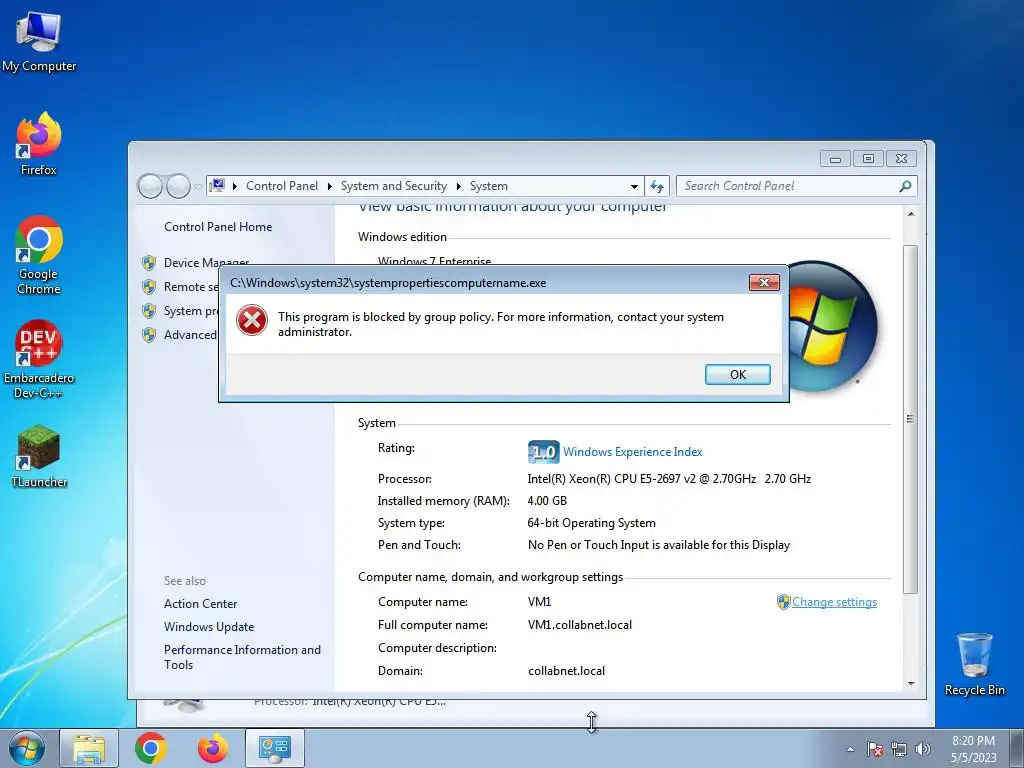Open the network status tray icon

coord(899,749)
